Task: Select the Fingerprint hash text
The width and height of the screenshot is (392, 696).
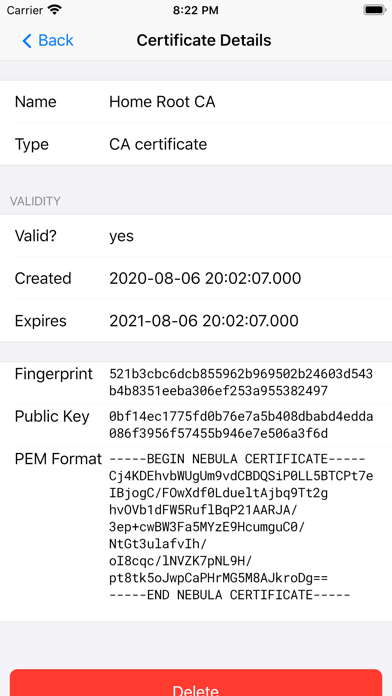Action: 241,383
